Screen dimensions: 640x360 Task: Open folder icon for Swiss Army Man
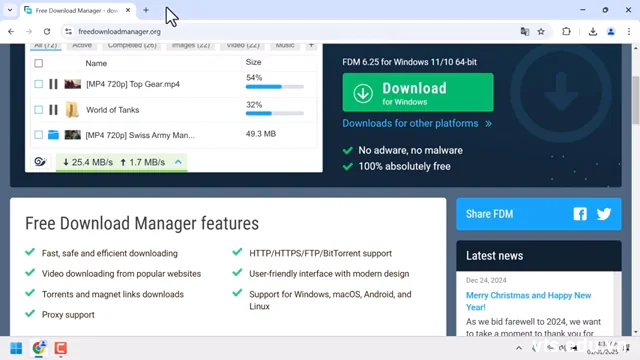click(x=53, y=135)
